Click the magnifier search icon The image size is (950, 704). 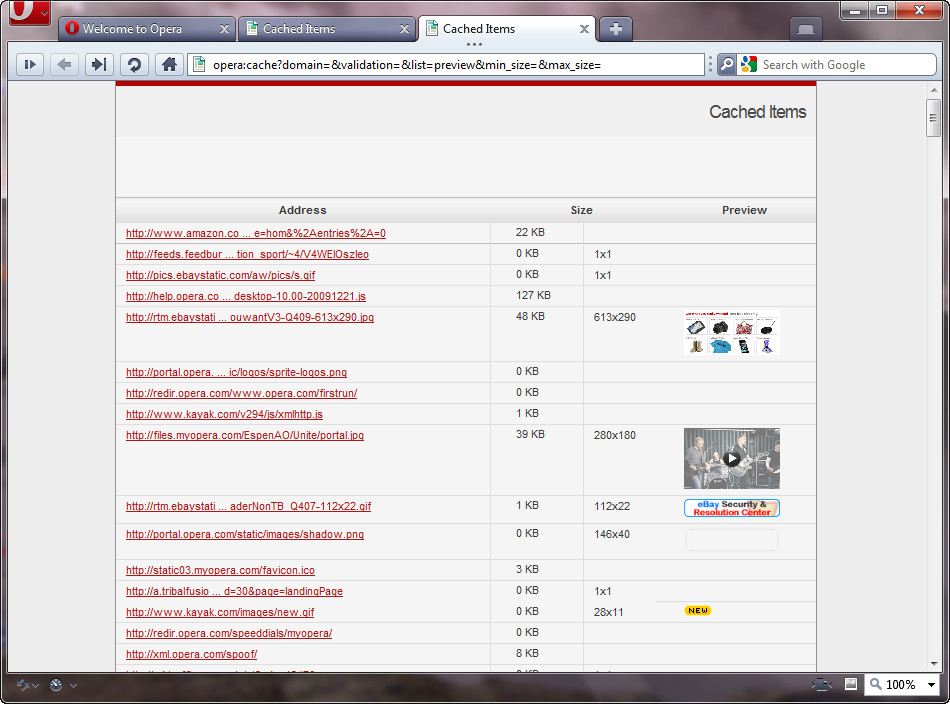[726, 64]
